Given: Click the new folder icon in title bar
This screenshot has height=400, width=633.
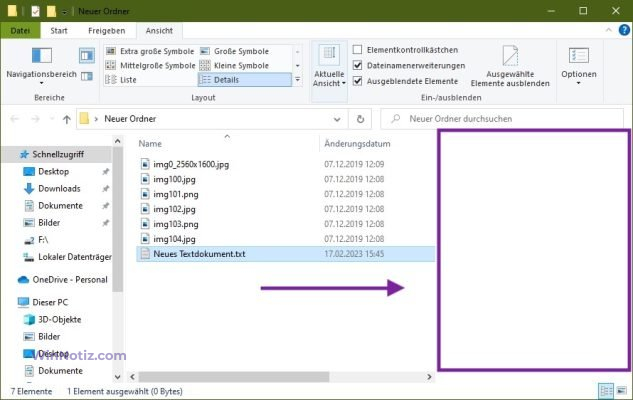Looking at the screenshot, I should click(51, 11).
